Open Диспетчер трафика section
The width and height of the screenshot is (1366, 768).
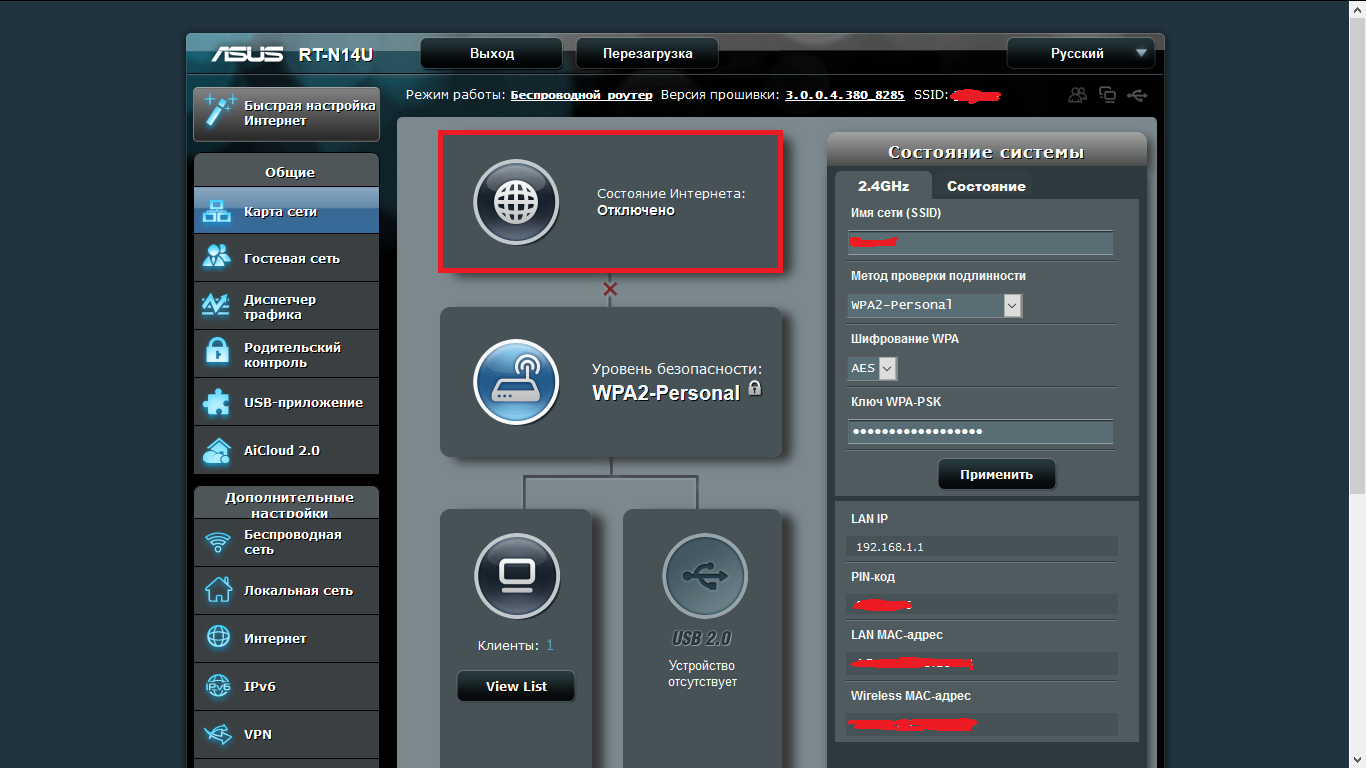pyautogui.click(x=286, y=306)
